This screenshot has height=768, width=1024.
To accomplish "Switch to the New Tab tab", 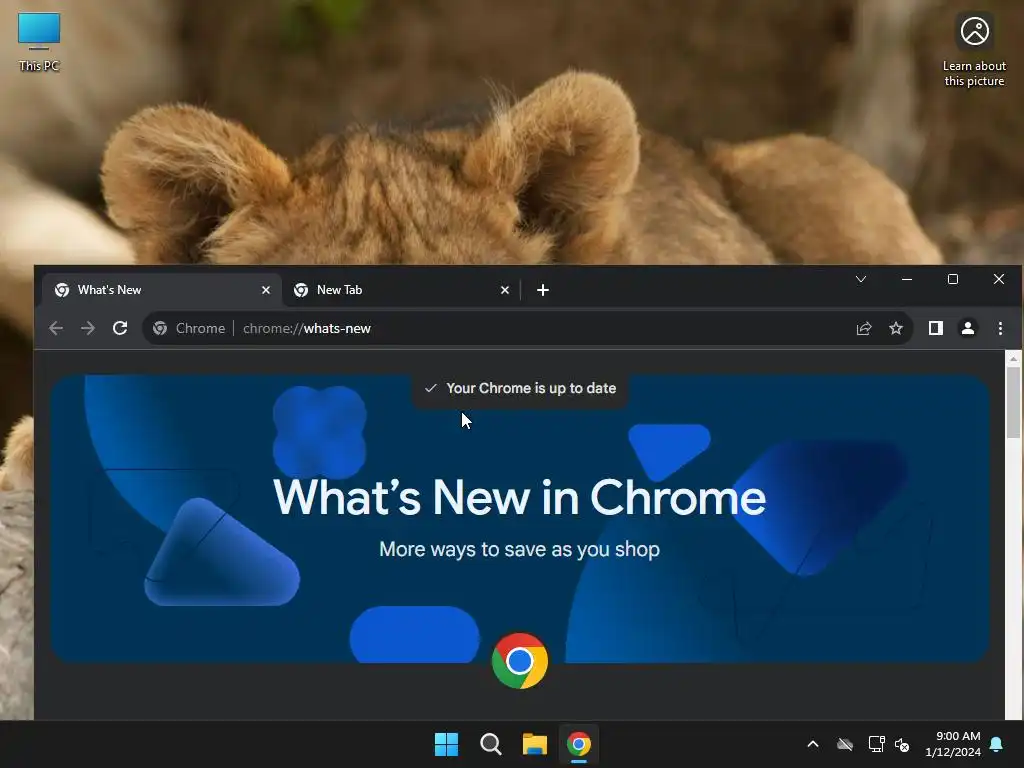I will click(401, 290).
